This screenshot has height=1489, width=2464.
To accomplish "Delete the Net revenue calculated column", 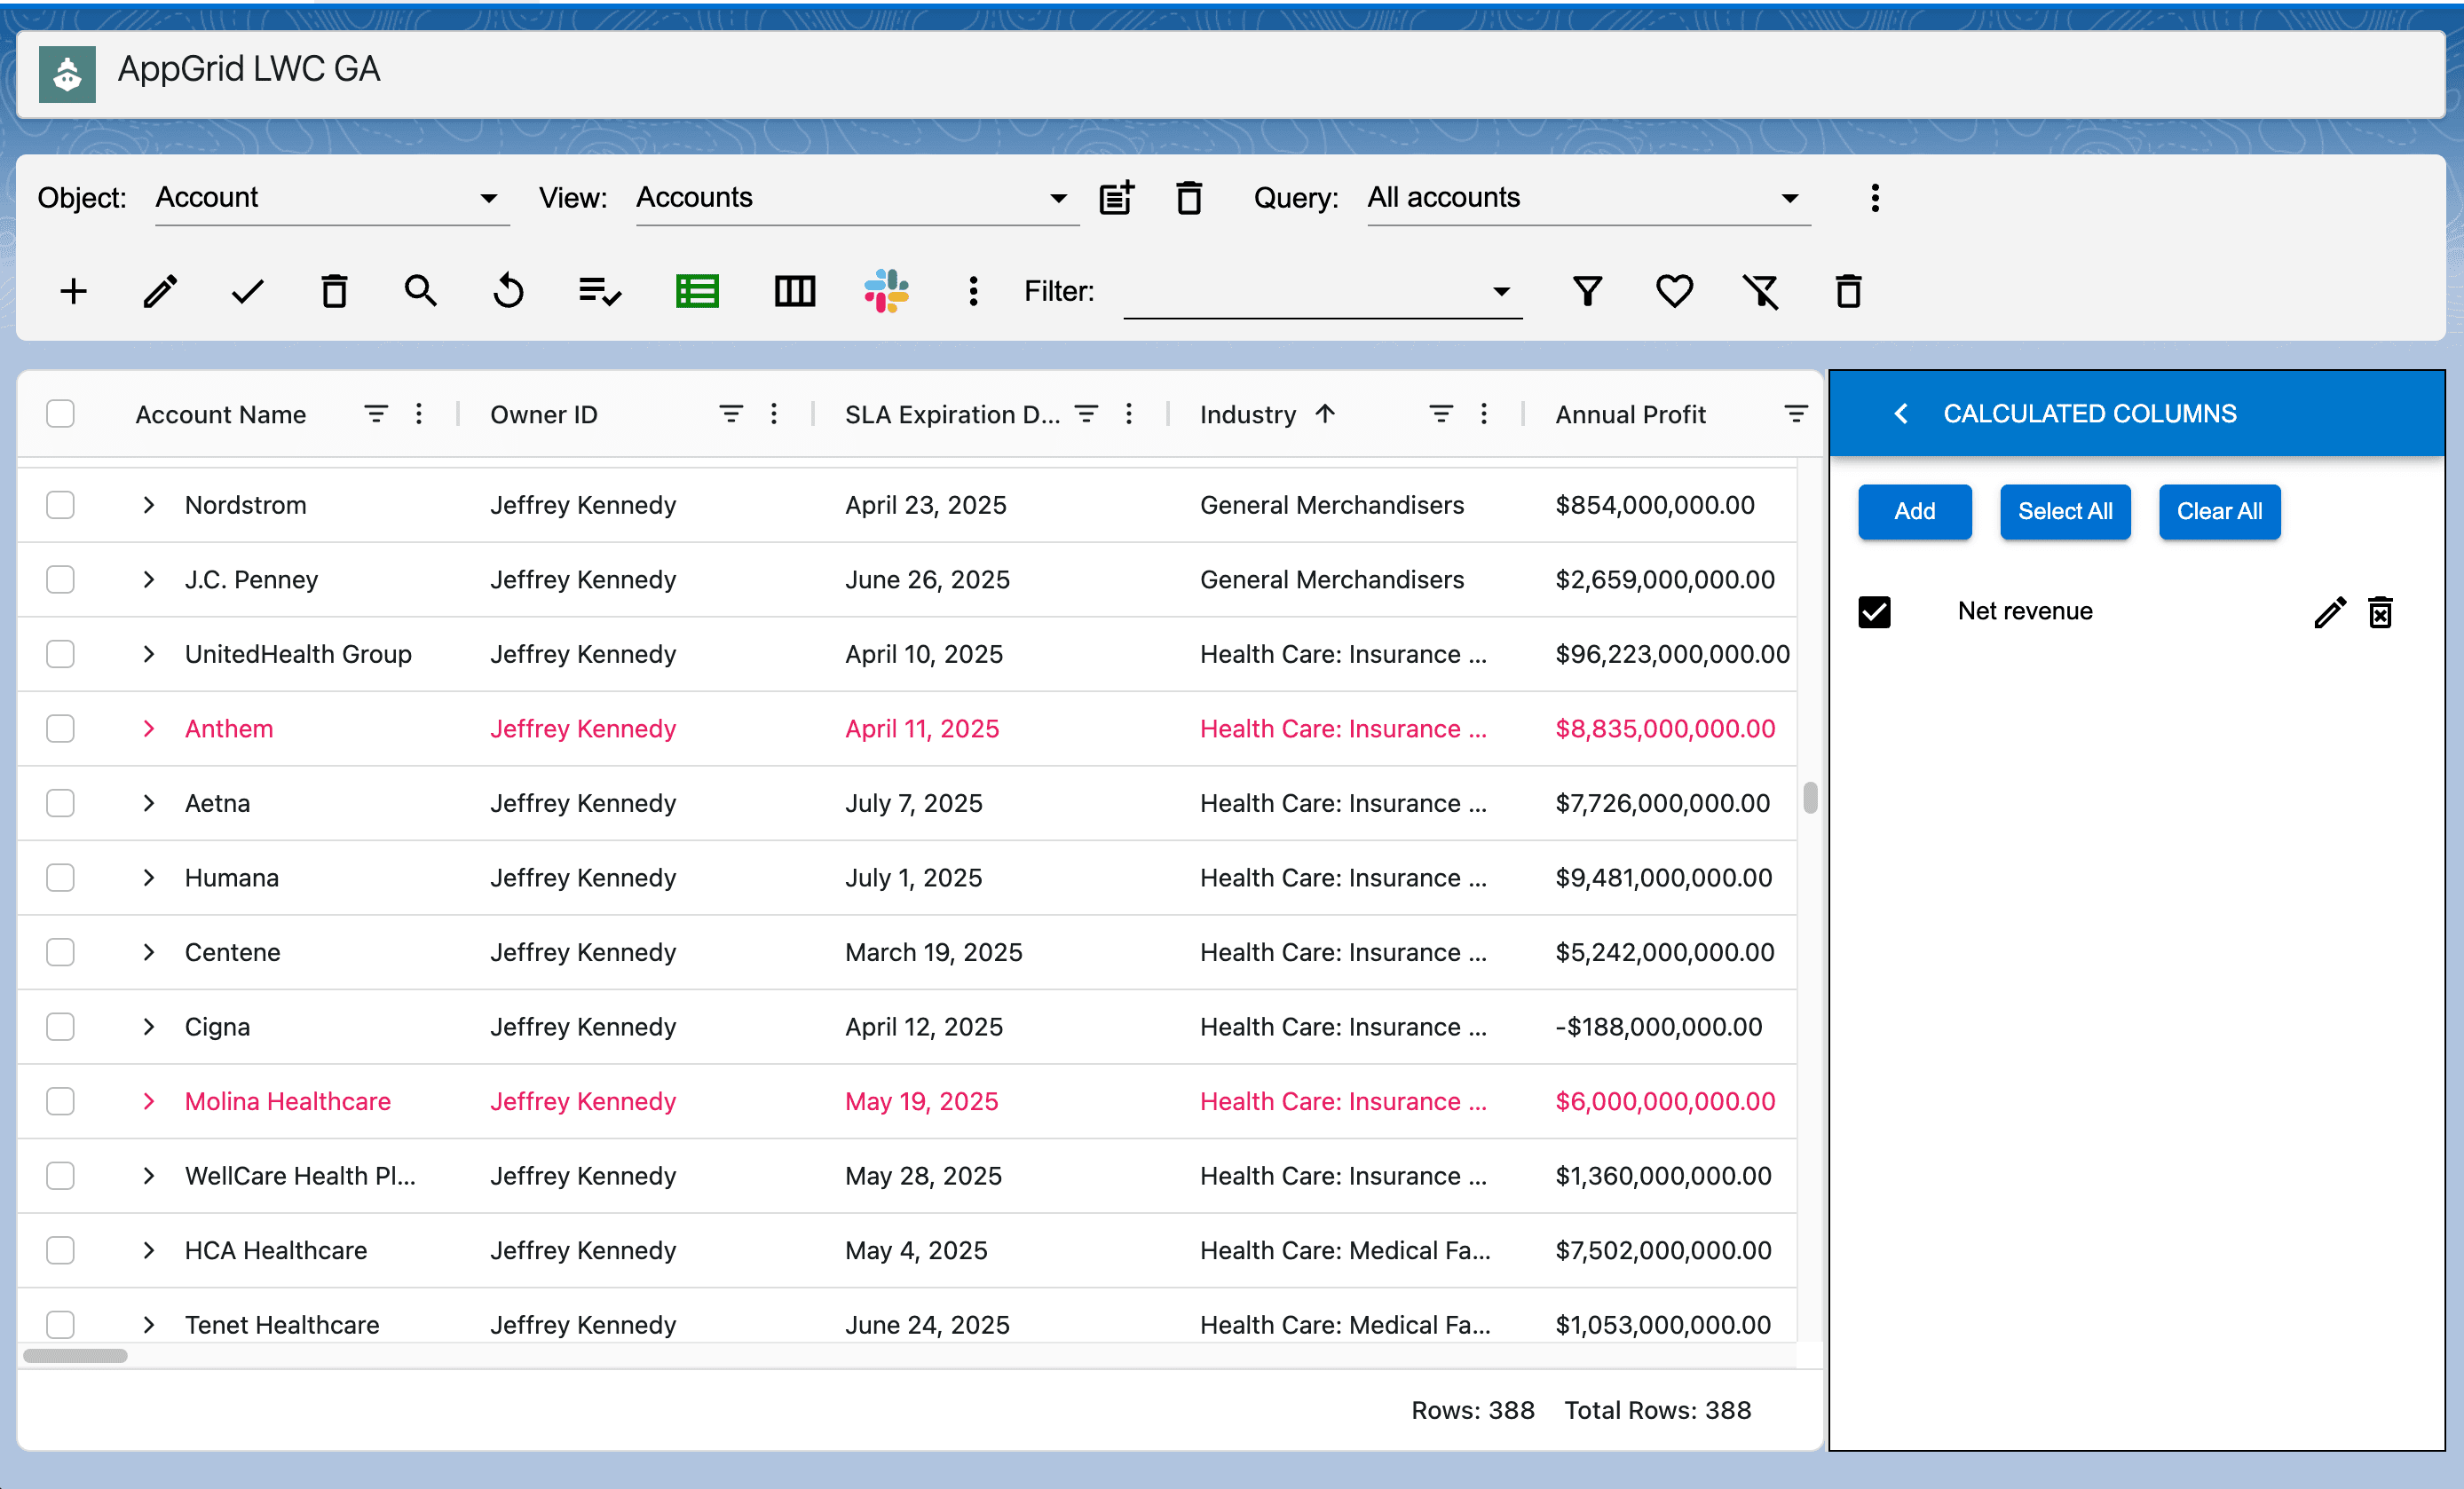I will click(2380, 612).
